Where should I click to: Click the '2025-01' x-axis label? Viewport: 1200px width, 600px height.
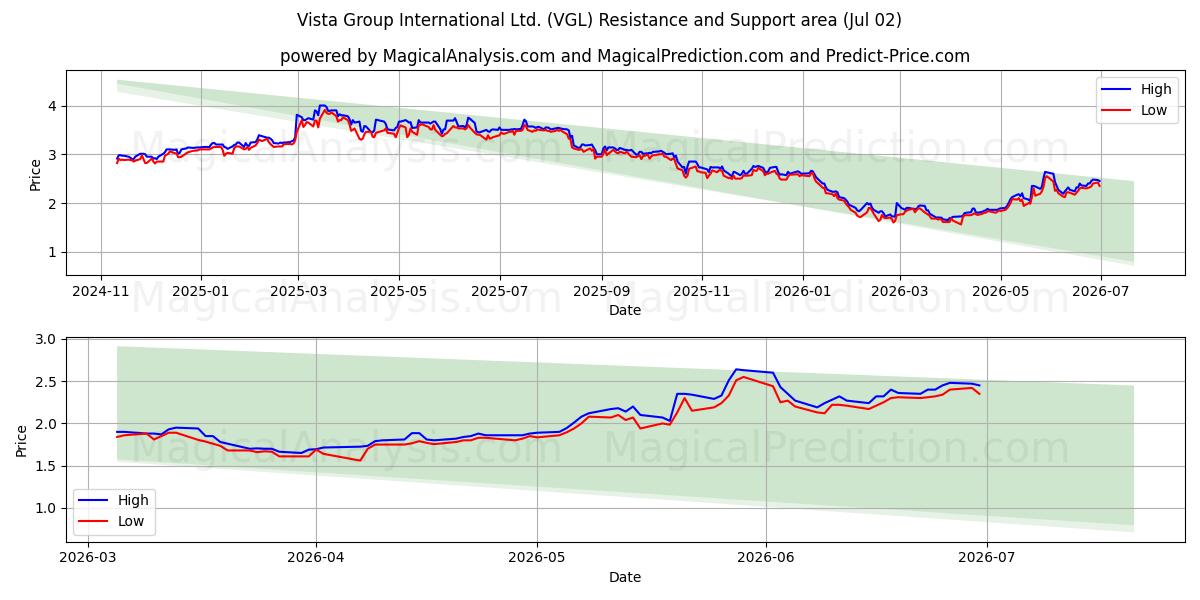(x=201, y=292)
